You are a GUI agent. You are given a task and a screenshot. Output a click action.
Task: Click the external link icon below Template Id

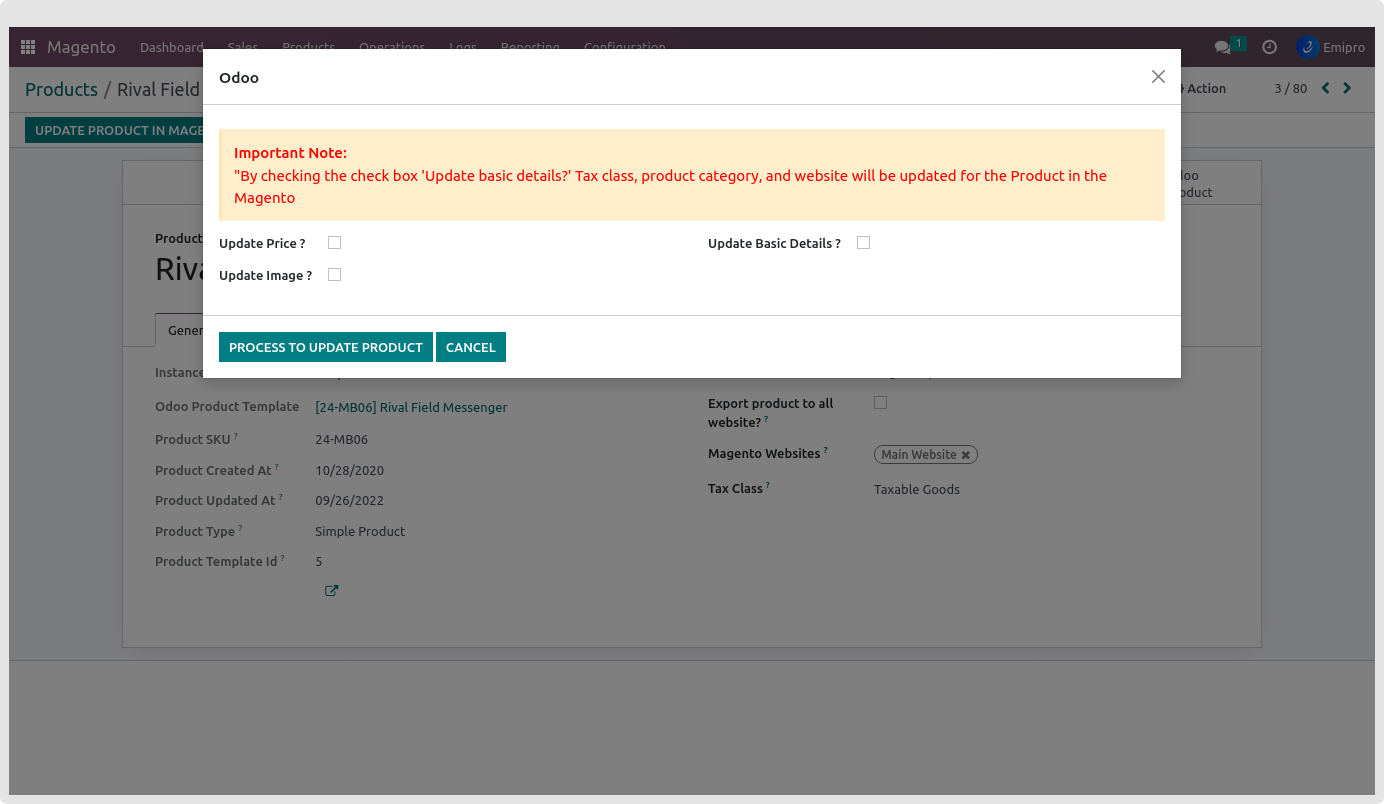tap(331, 591)
